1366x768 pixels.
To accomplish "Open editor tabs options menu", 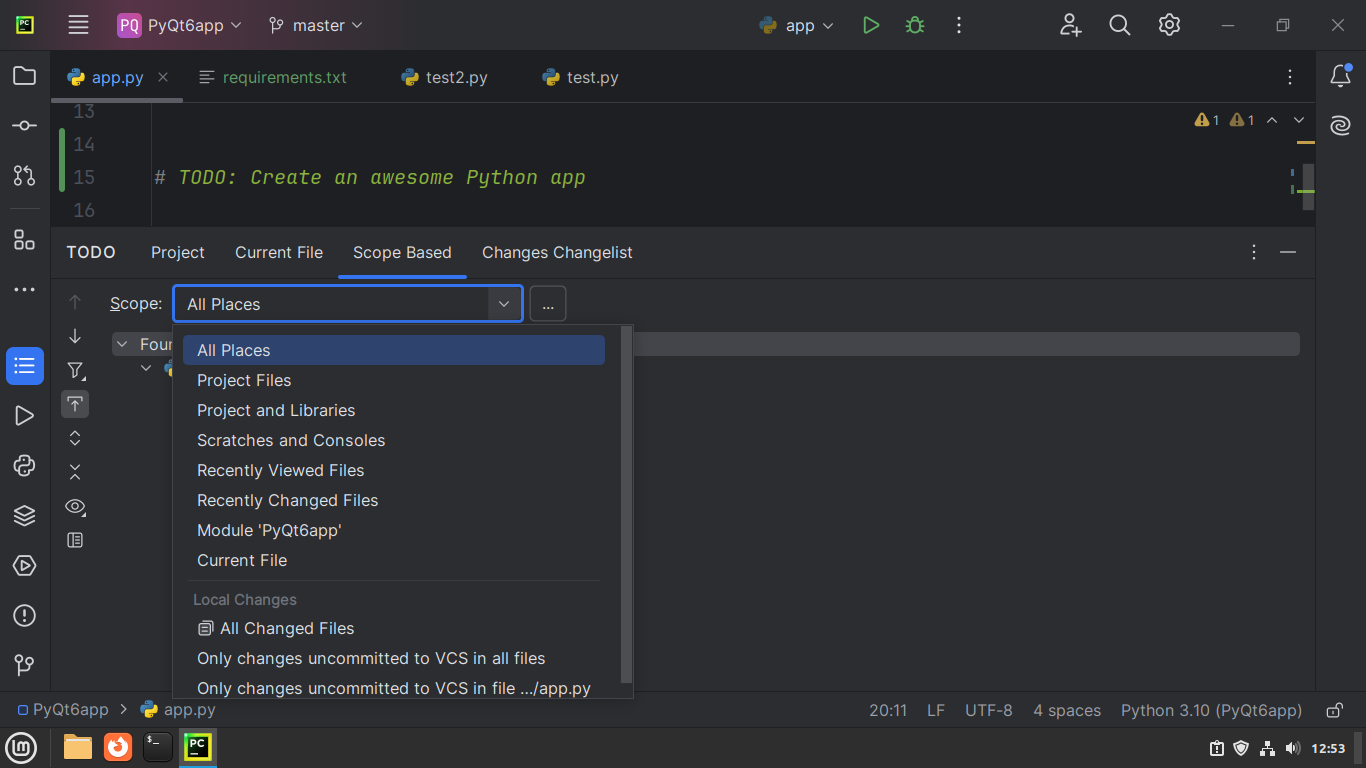I will pos(1290,77).
